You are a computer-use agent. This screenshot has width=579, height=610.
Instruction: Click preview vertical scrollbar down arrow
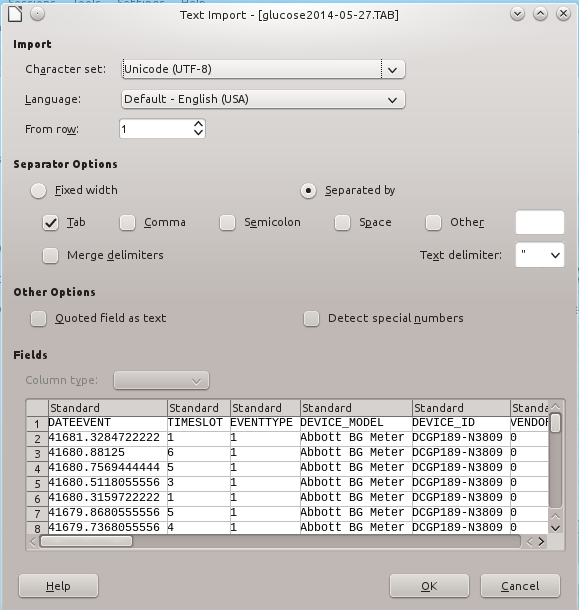click(556, 528)
